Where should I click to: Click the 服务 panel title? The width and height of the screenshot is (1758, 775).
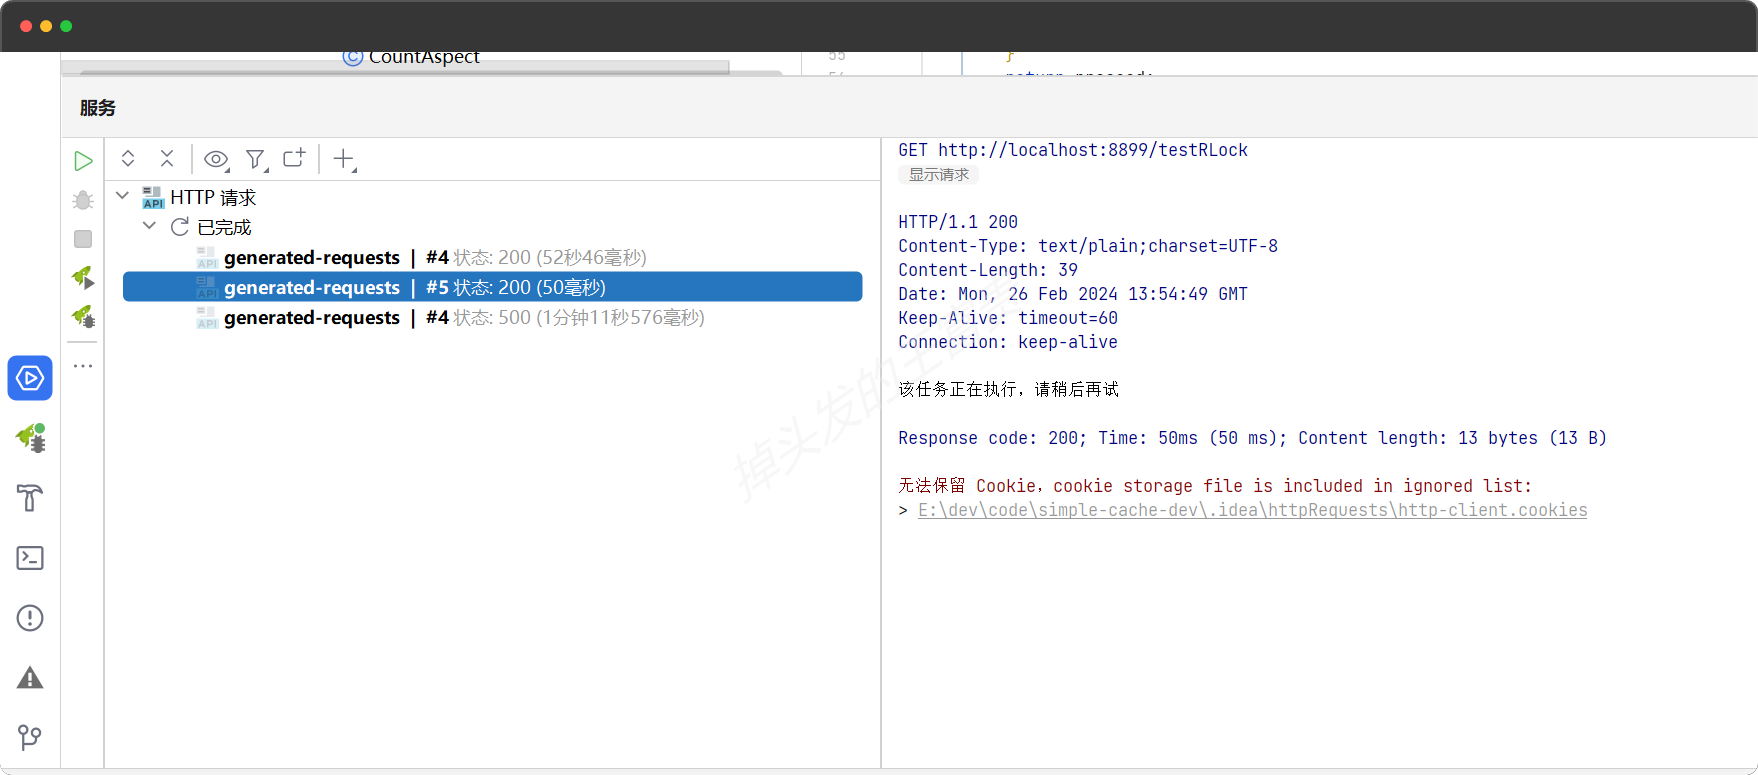click(98, 108)
